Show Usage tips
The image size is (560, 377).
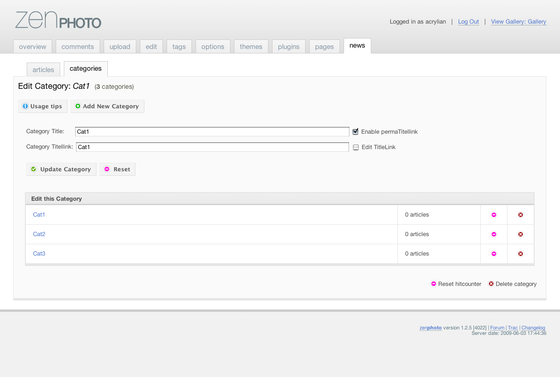(42, 106)
